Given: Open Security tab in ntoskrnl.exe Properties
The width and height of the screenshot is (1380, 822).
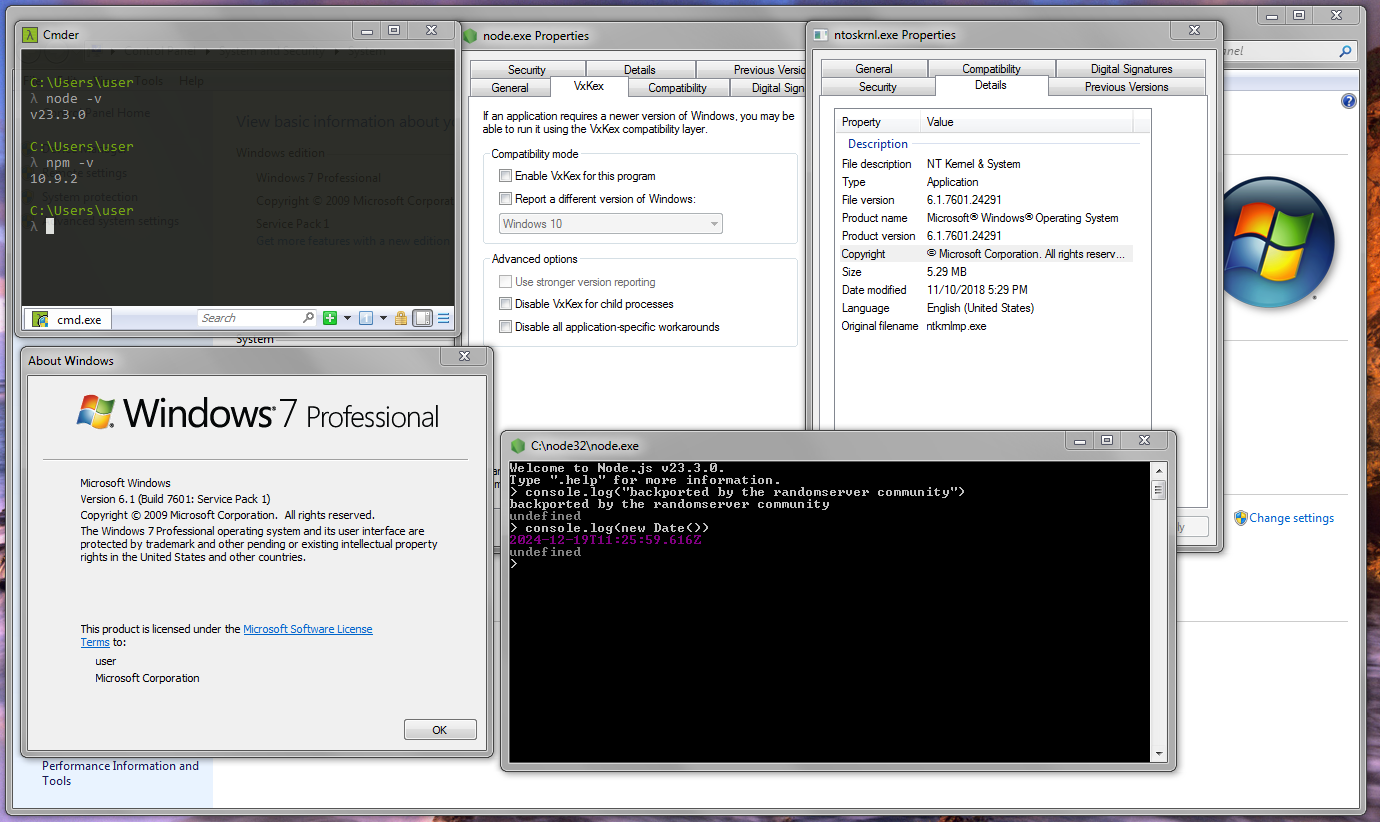Looking at the screenshot, I should pyautogui.click(x=878, y=87).
